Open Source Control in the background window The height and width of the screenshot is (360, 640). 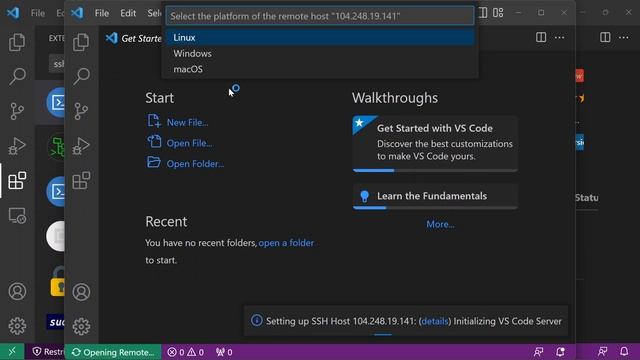pyautogui.click(x=17, y=111)
